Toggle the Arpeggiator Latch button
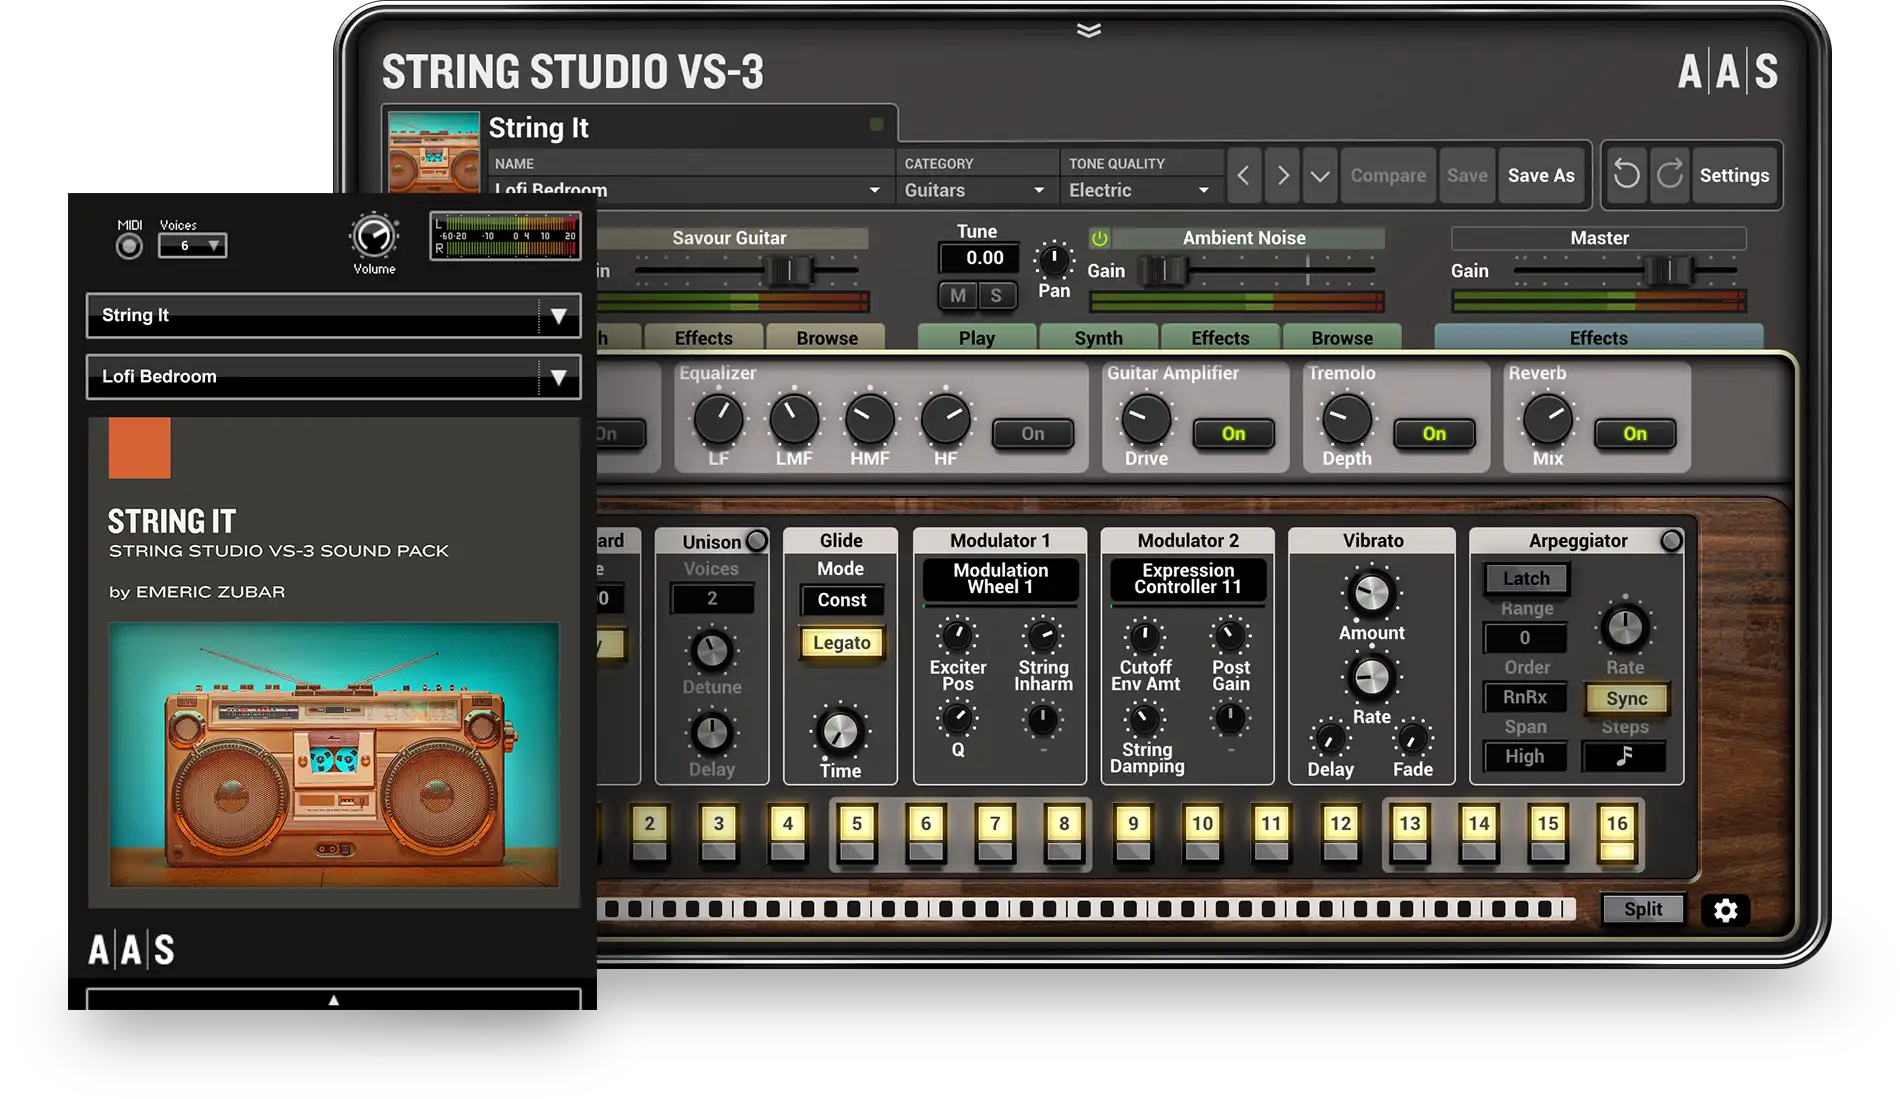 [x=1526, y=579]
